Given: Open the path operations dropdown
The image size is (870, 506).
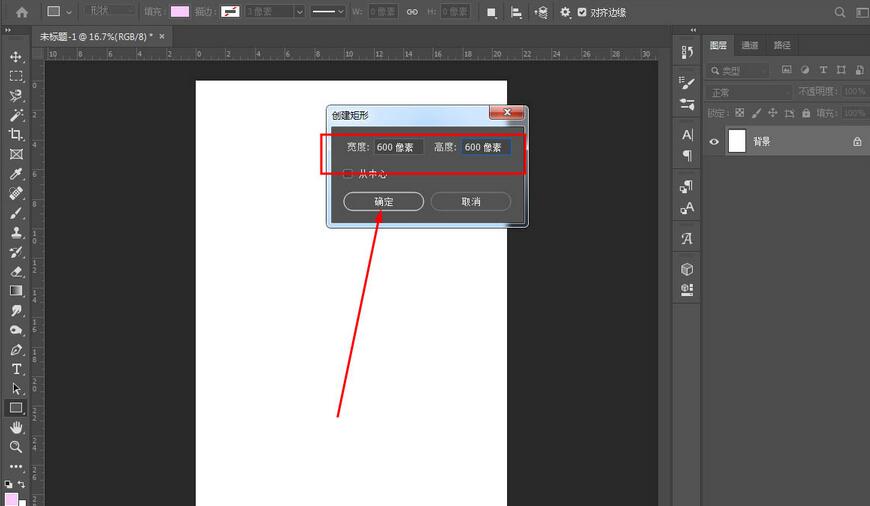Looking at the screenshot, I should (491, 12).
